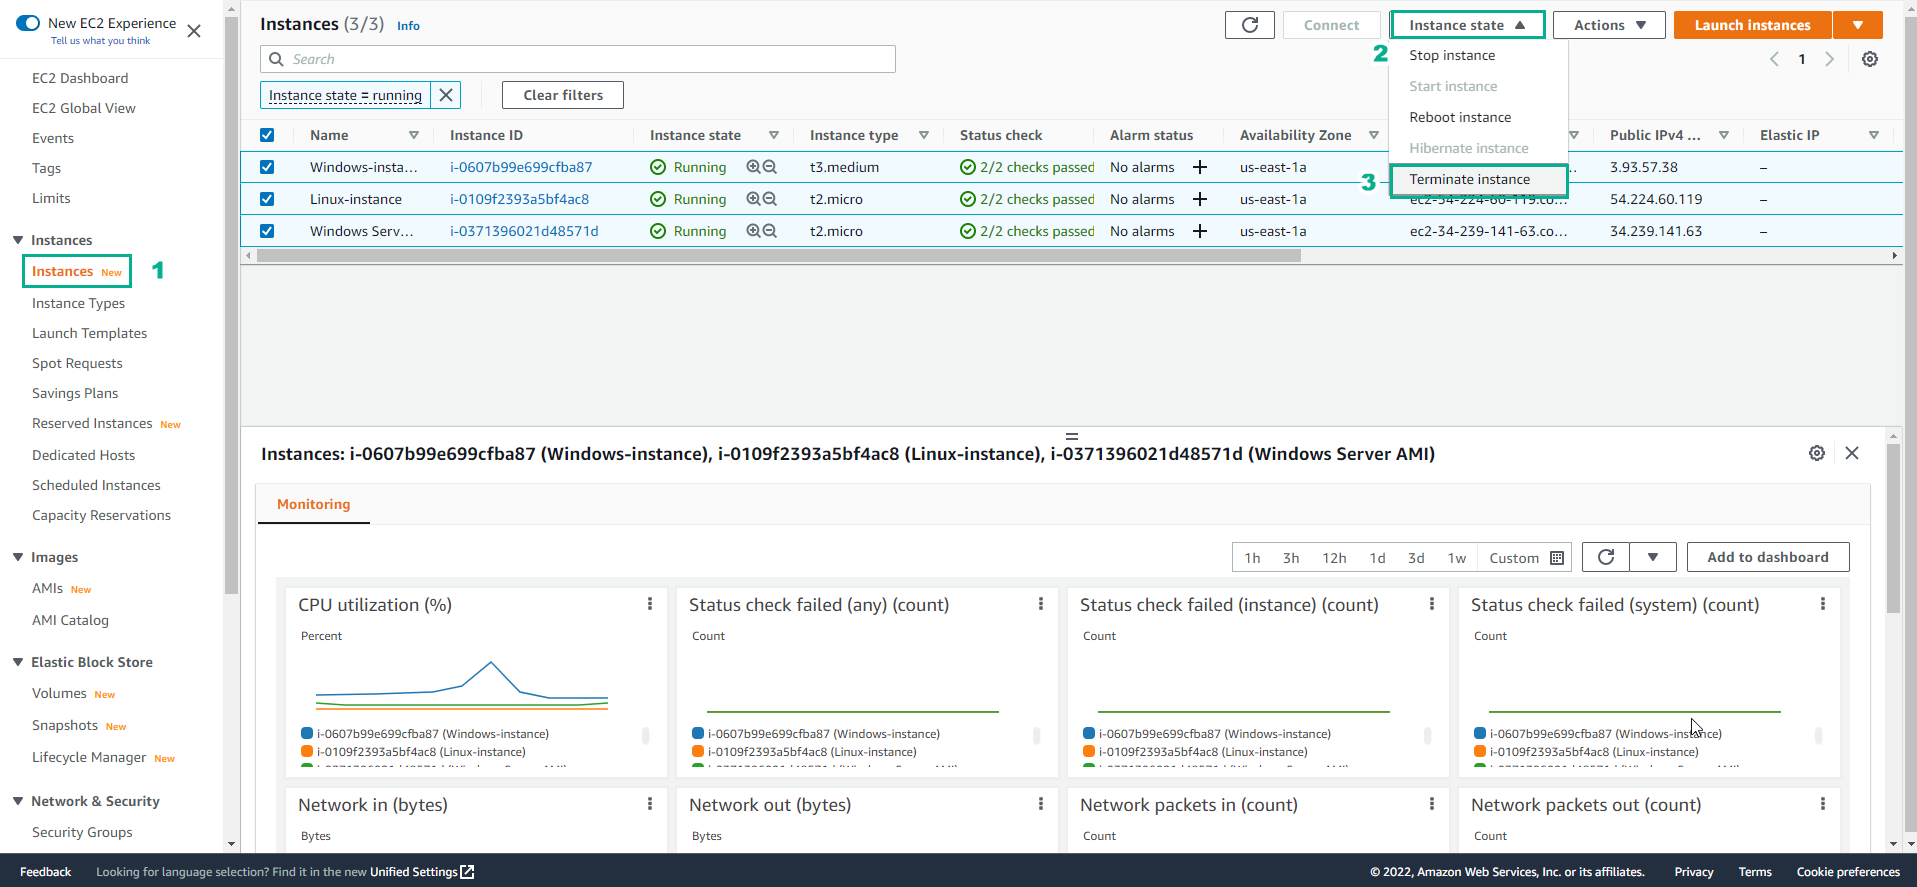
Task: Choose Terminate instance from menu
Action: click(1478, 180)
